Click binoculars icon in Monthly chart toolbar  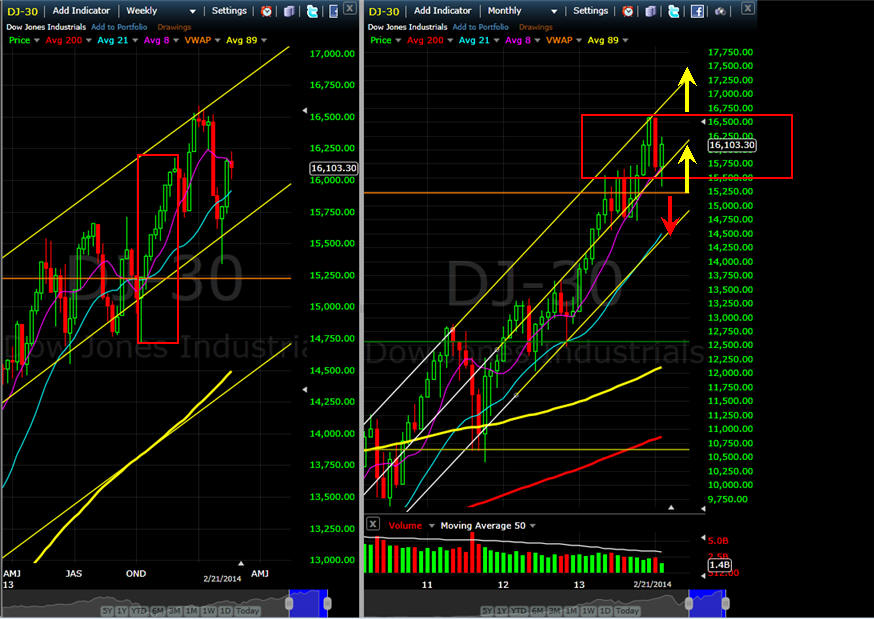[720, 11]
